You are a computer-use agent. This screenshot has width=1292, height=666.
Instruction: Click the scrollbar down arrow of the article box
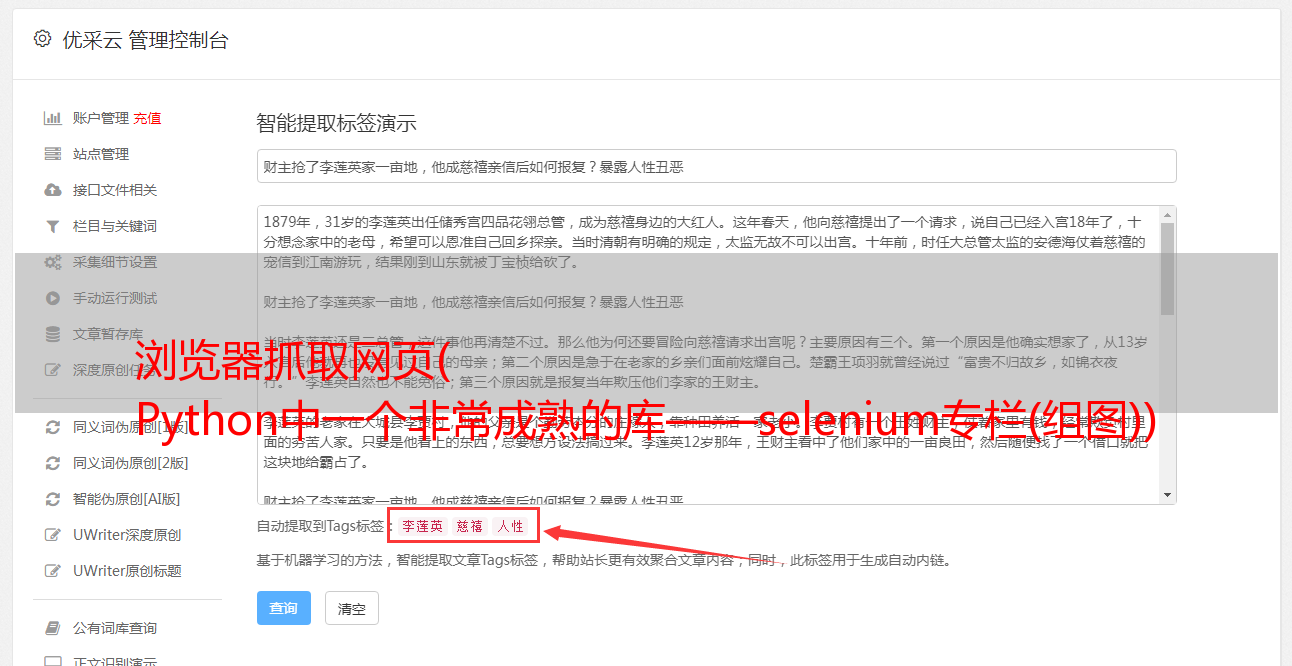pos(1167,494)
